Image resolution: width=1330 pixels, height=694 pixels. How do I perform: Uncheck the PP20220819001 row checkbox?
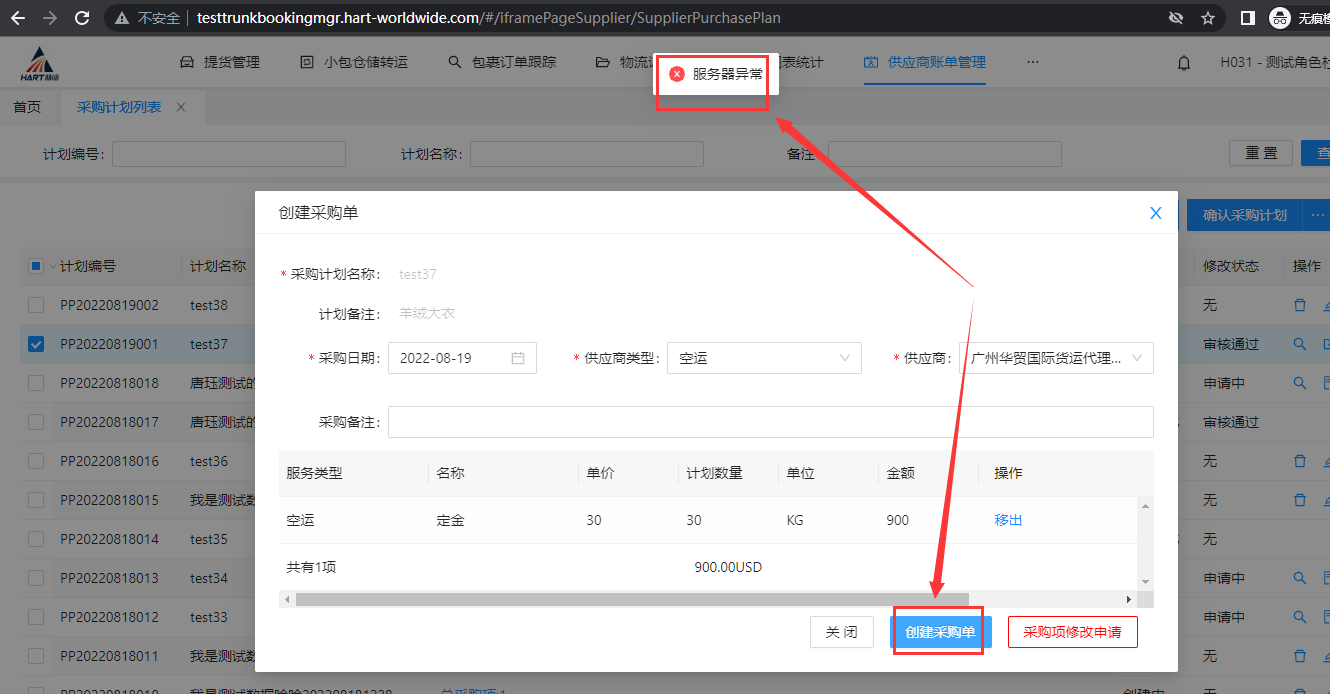36,344
